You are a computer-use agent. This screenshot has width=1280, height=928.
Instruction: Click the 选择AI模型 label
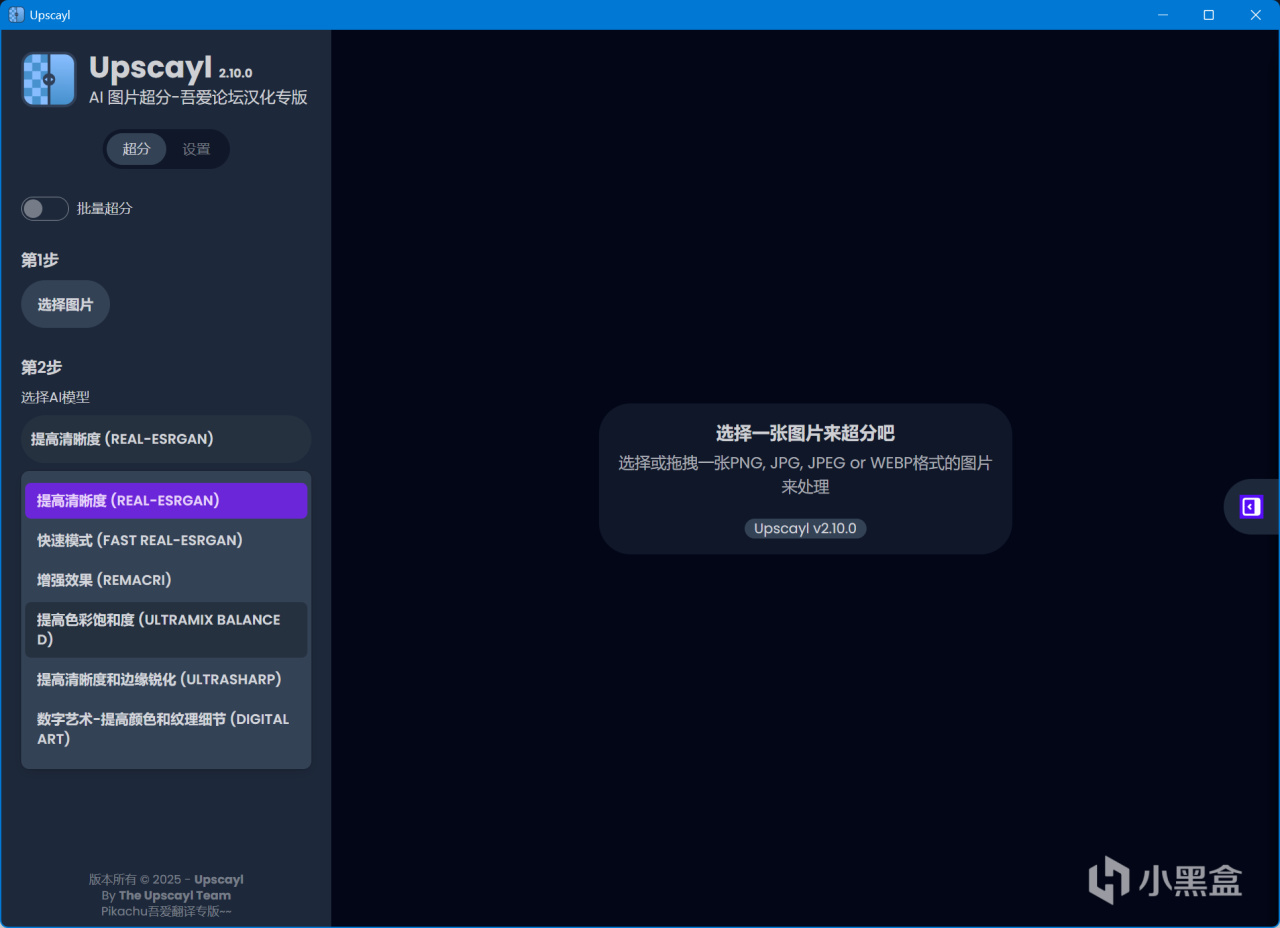56,397
